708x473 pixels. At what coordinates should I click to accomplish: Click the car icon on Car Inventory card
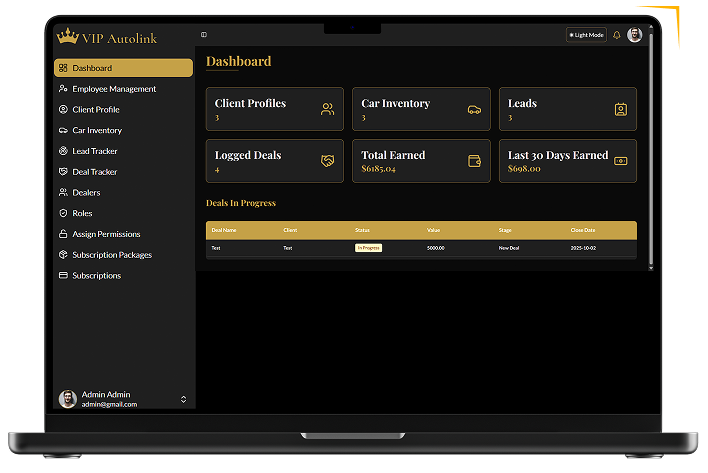tap(474, 109)
